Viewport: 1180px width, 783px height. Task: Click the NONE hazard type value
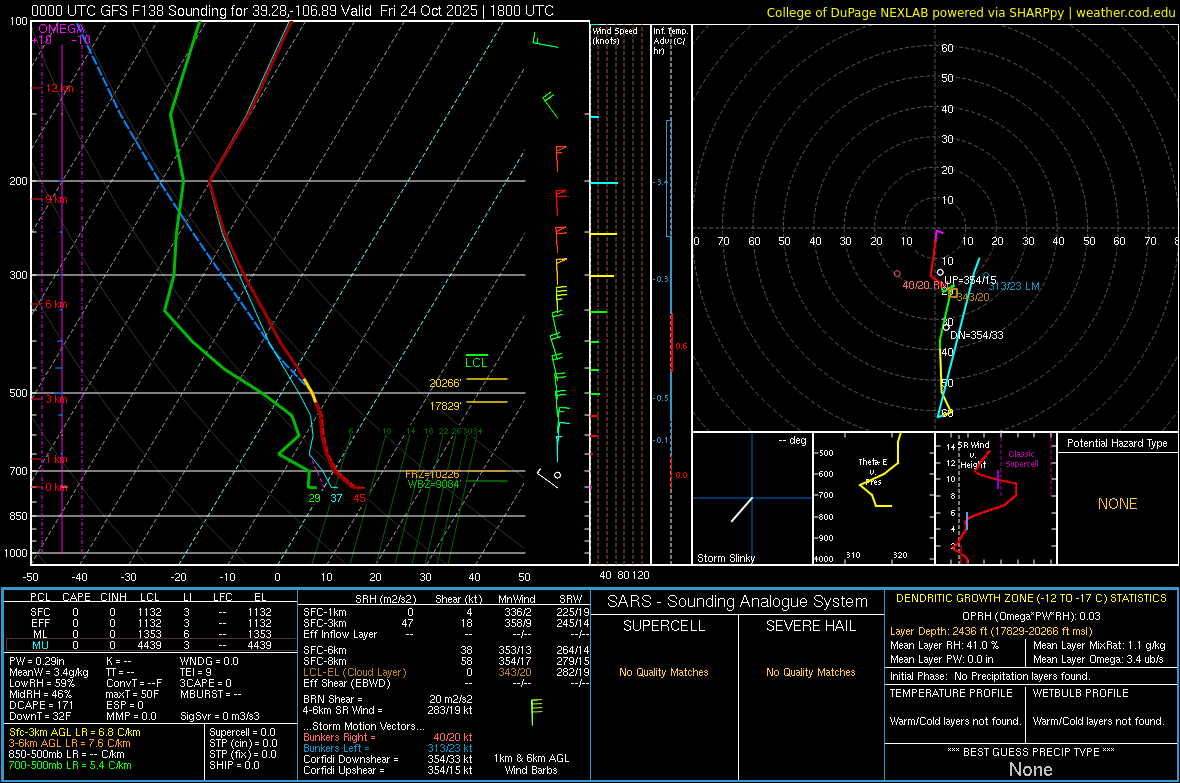(x=1118, y=504)
